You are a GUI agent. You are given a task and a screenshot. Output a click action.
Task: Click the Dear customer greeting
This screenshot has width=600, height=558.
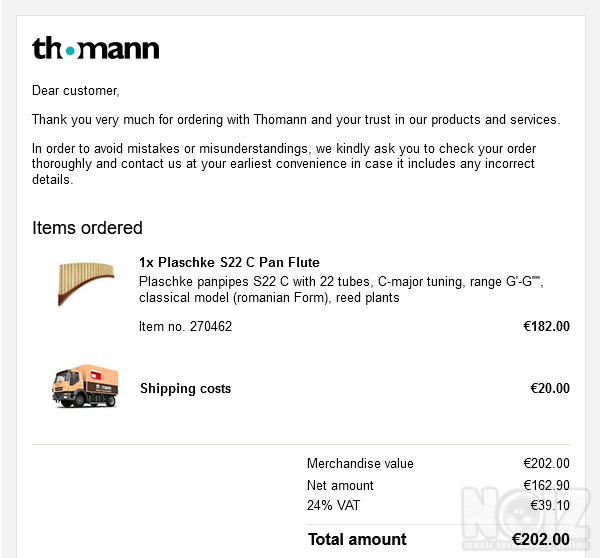[76, 91]
